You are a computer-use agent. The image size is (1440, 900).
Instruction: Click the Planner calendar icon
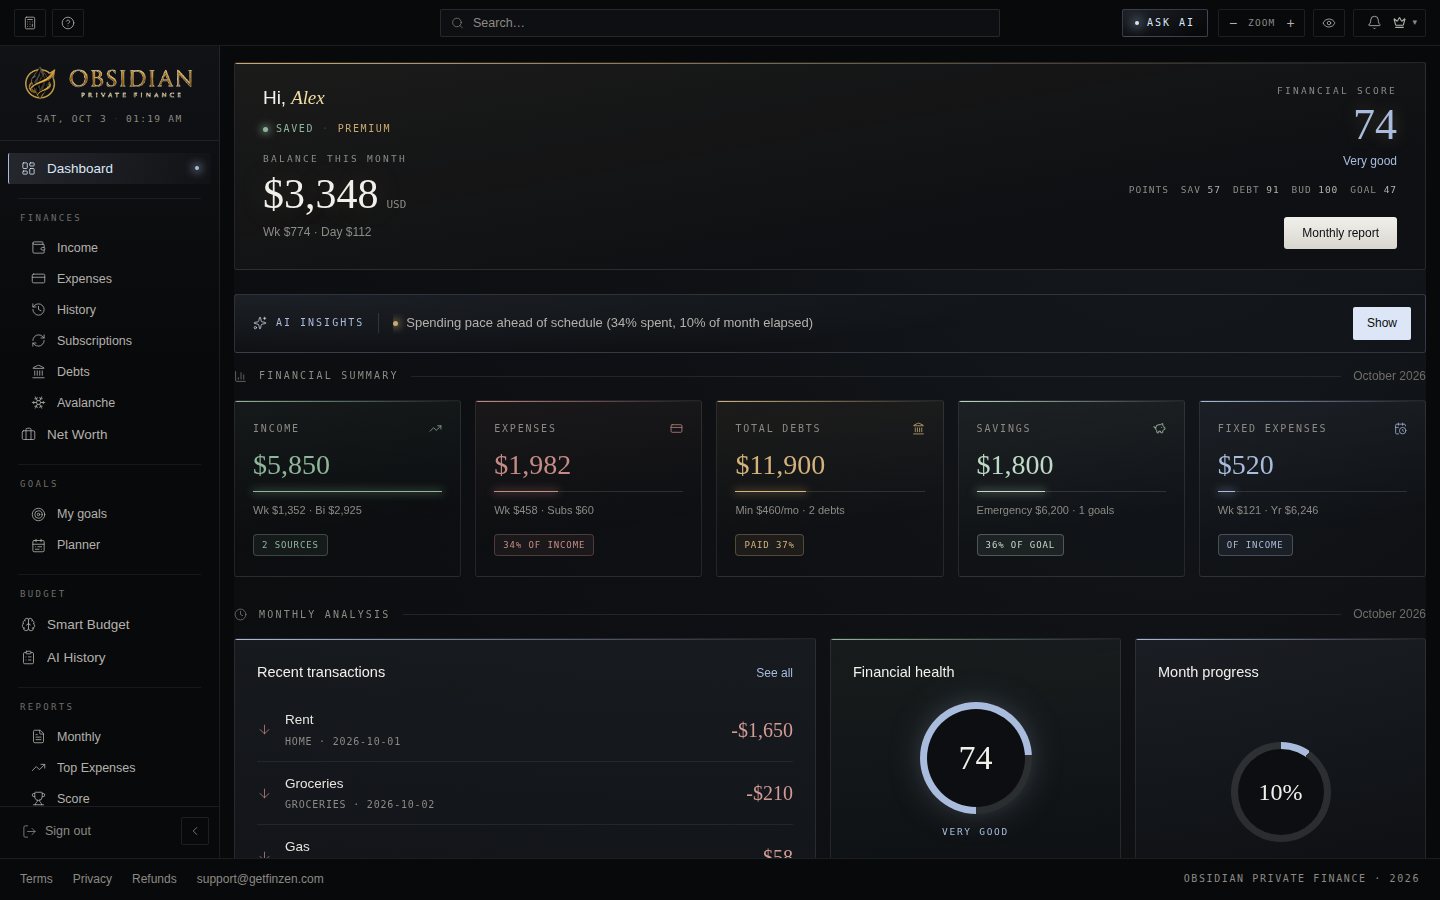(38, 545)
